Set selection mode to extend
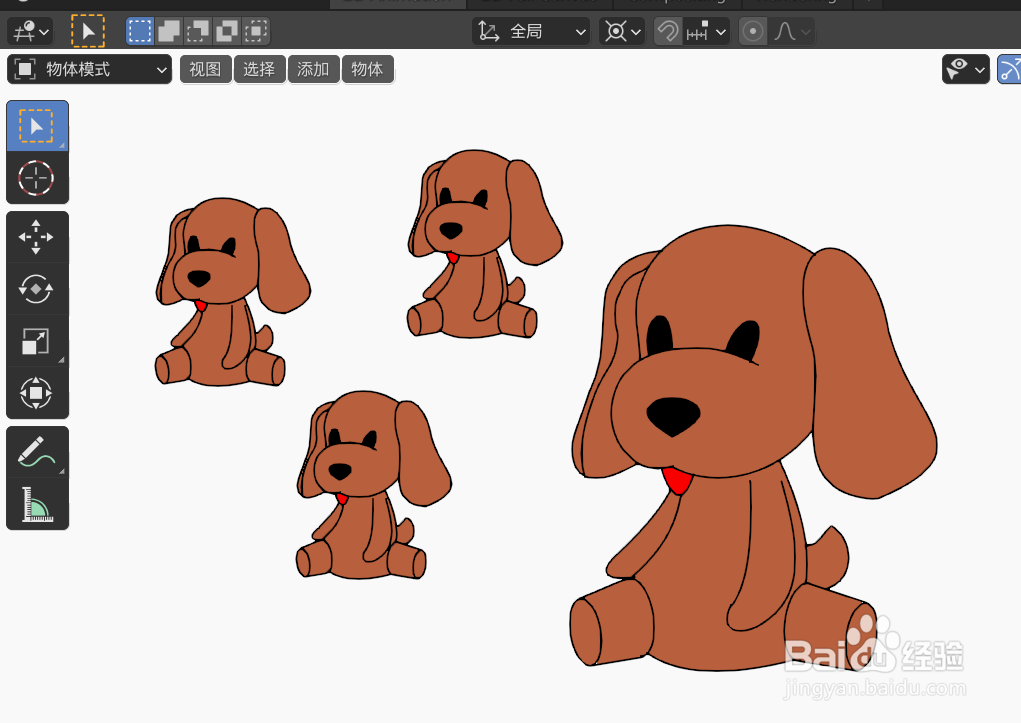Screen dimensions: 1021x723 [169, 31]
